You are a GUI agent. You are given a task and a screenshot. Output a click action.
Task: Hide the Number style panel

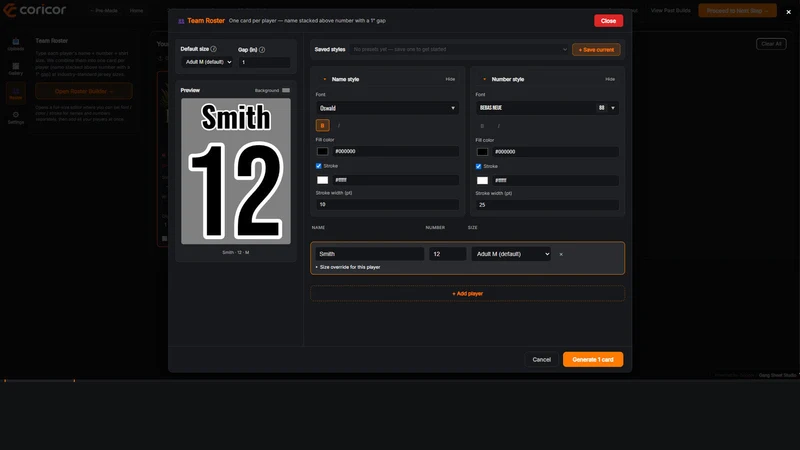coord(610,79)
